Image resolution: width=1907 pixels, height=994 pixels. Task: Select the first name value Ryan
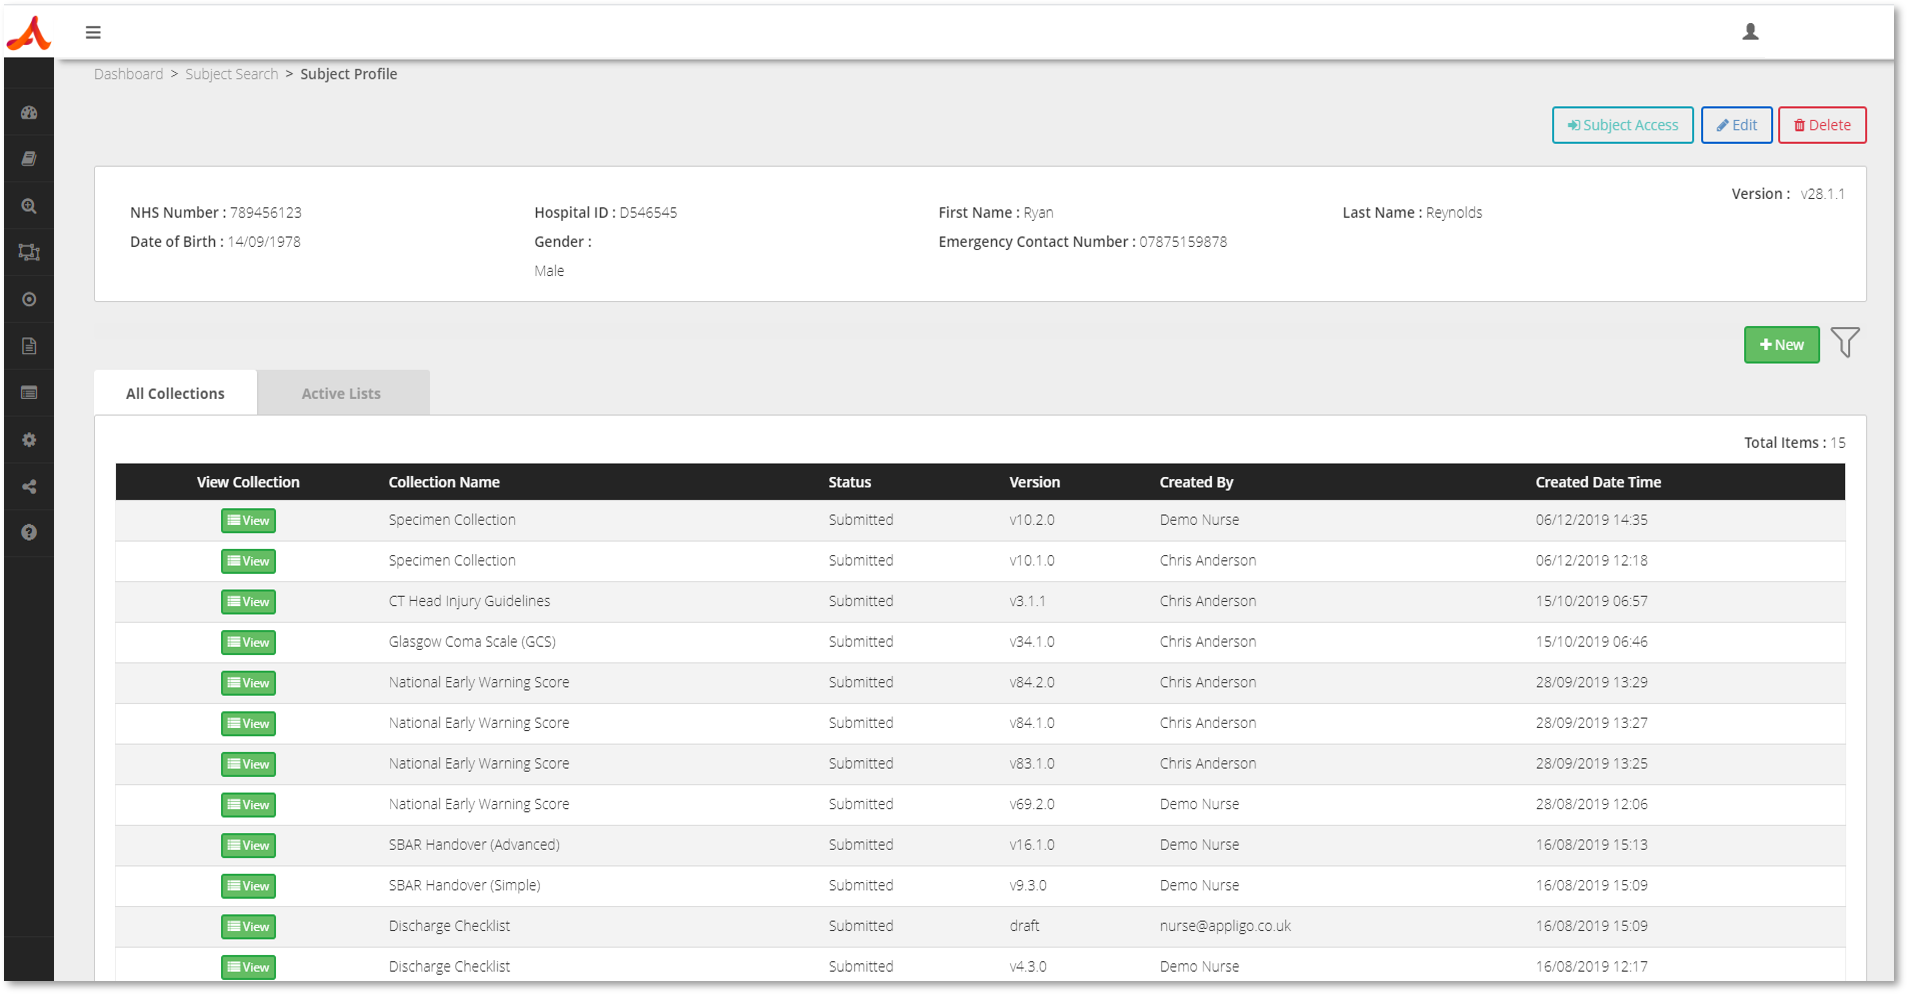(x=1038, y=212)
